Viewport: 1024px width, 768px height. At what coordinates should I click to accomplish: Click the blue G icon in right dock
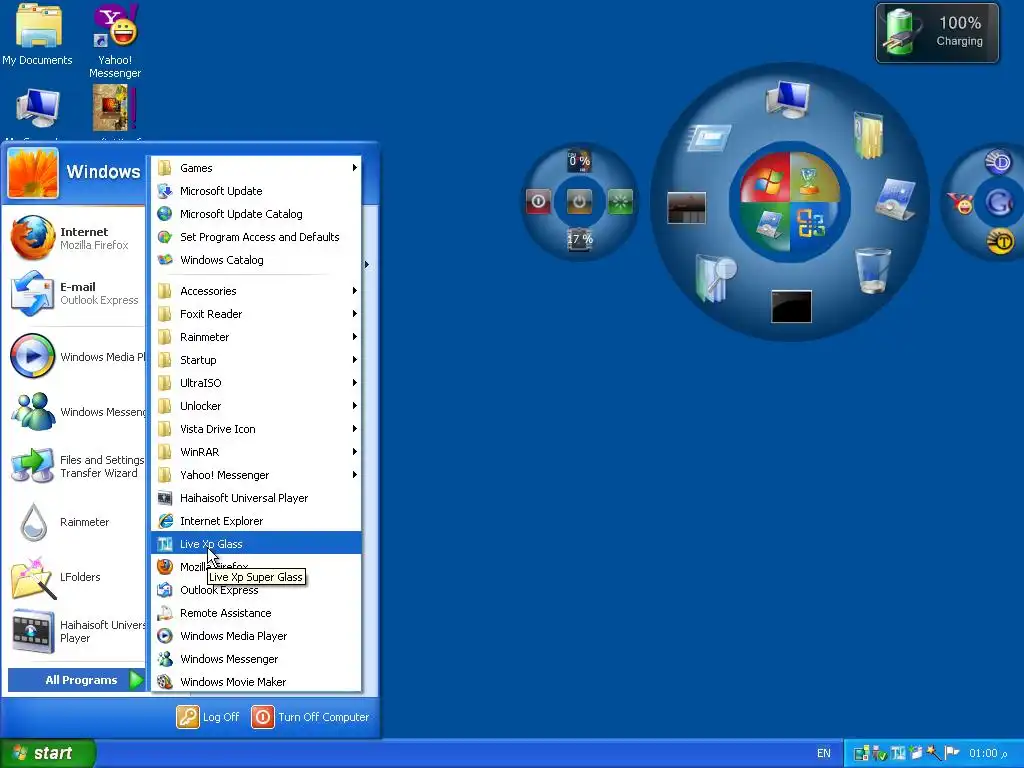tap(999, 202)
